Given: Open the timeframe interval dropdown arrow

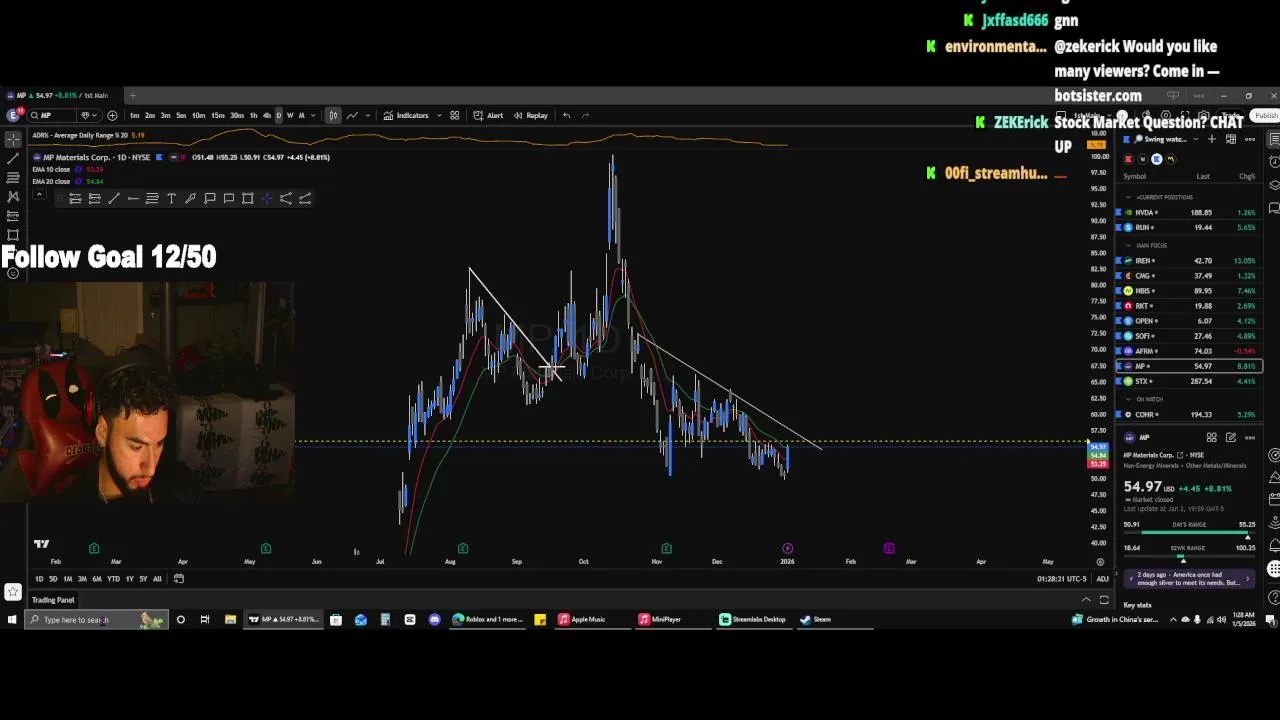Looking at the screenshot, I should 313,115.
